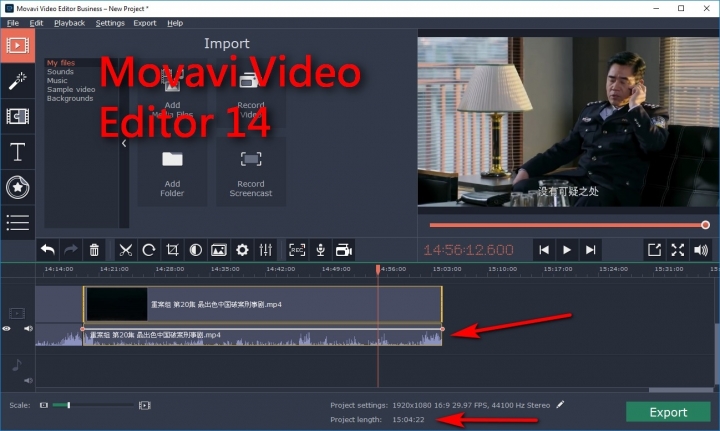Viewport: 720px width, 431px height.
Task: Select the mp4 audio waveform clip
Action: click(262, 337)
